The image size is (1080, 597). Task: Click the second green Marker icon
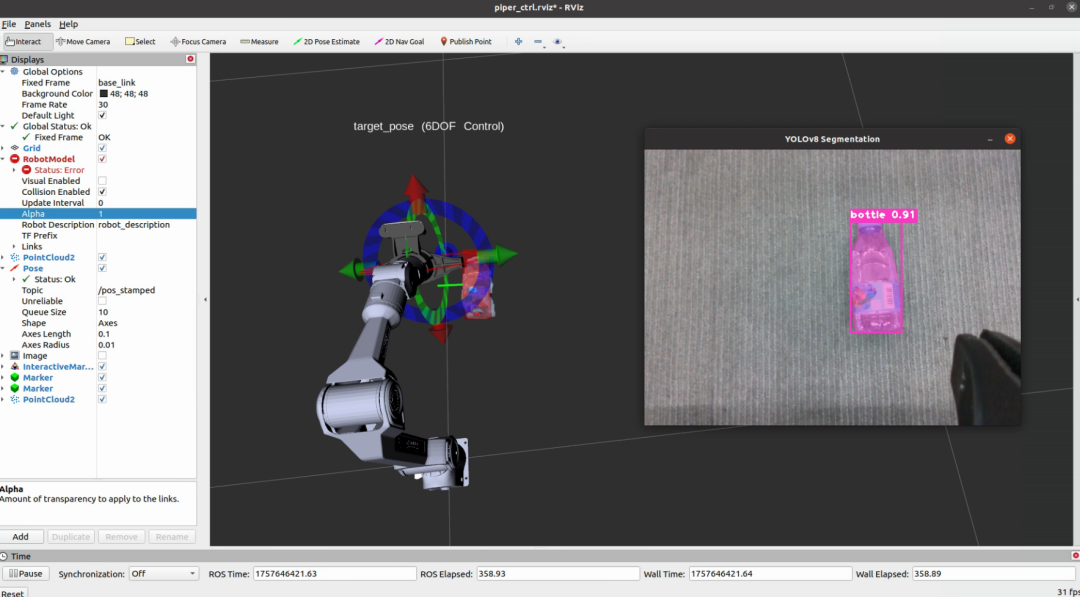pos(14,389)
